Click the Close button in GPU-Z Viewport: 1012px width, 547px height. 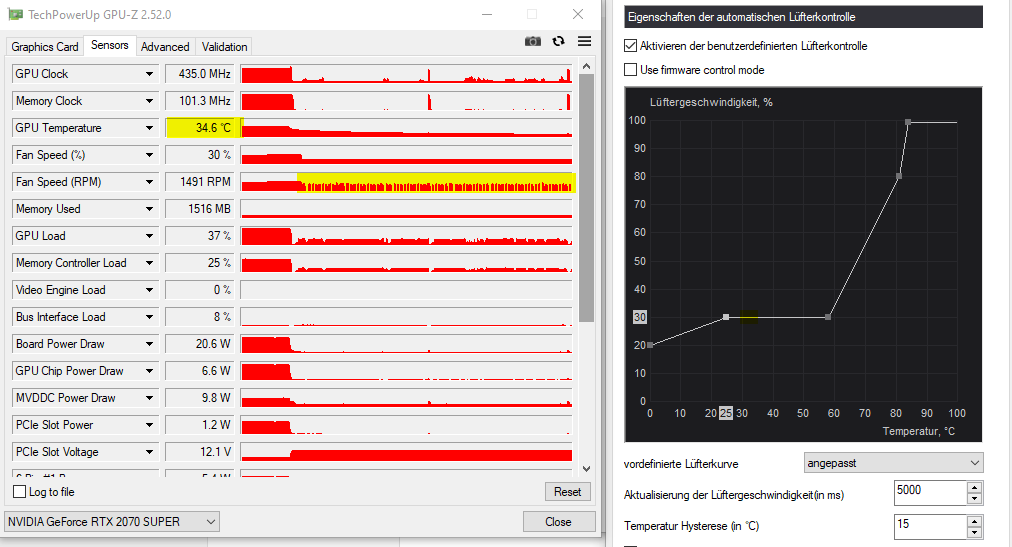point(558,522)
